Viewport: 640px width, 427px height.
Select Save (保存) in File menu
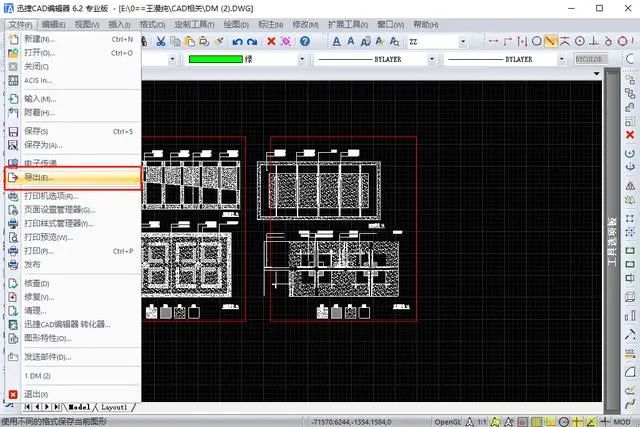point(73,131)
